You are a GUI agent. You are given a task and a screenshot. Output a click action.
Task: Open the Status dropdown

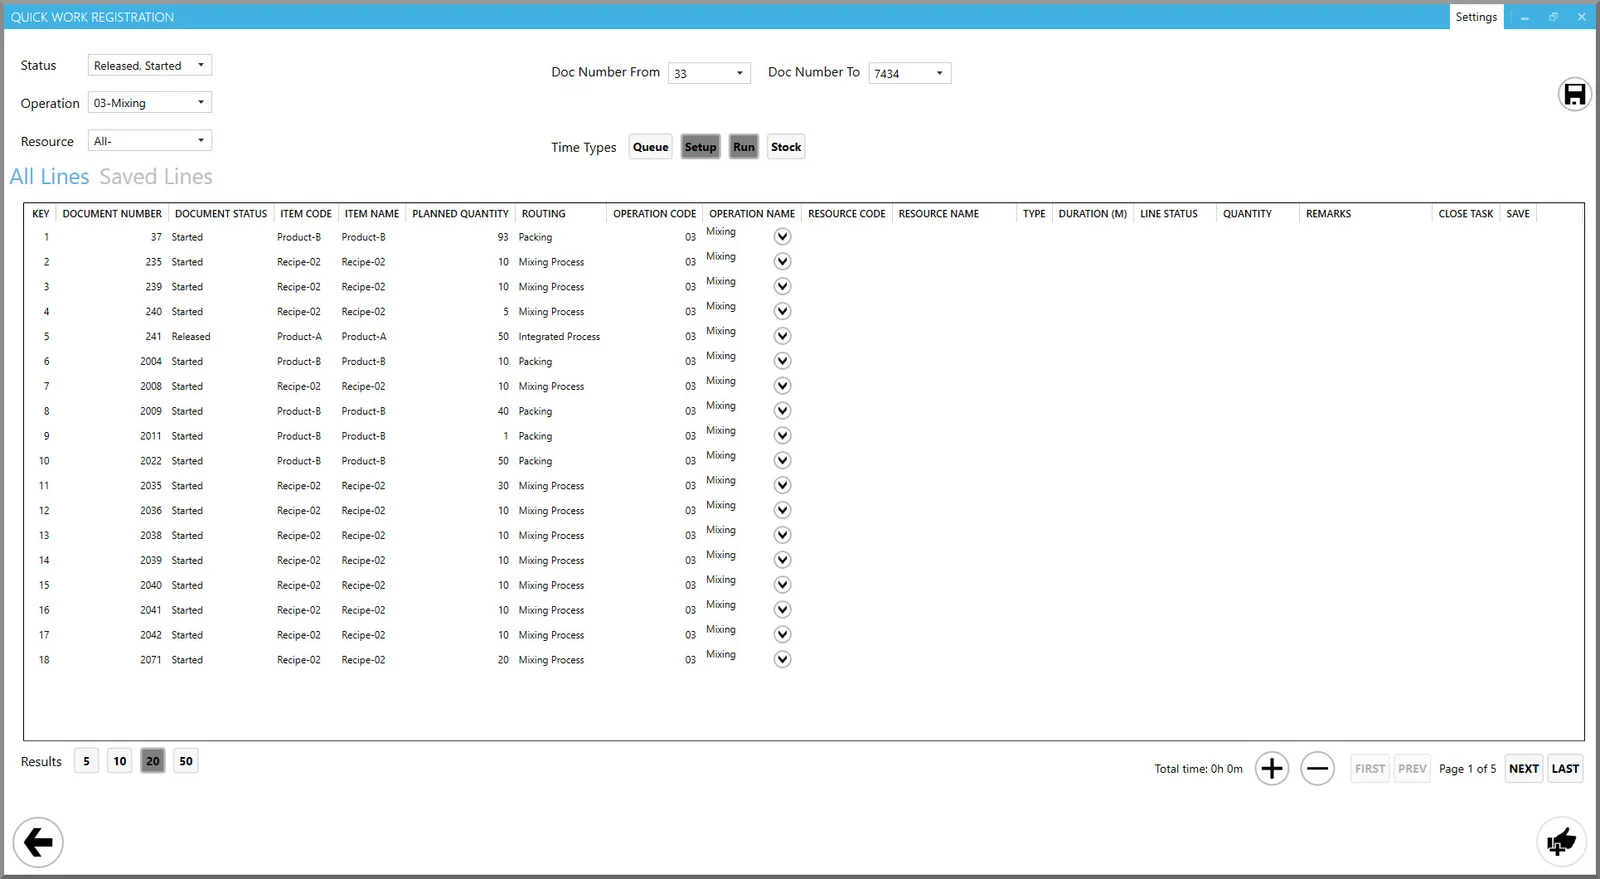(x=150, y=65)
